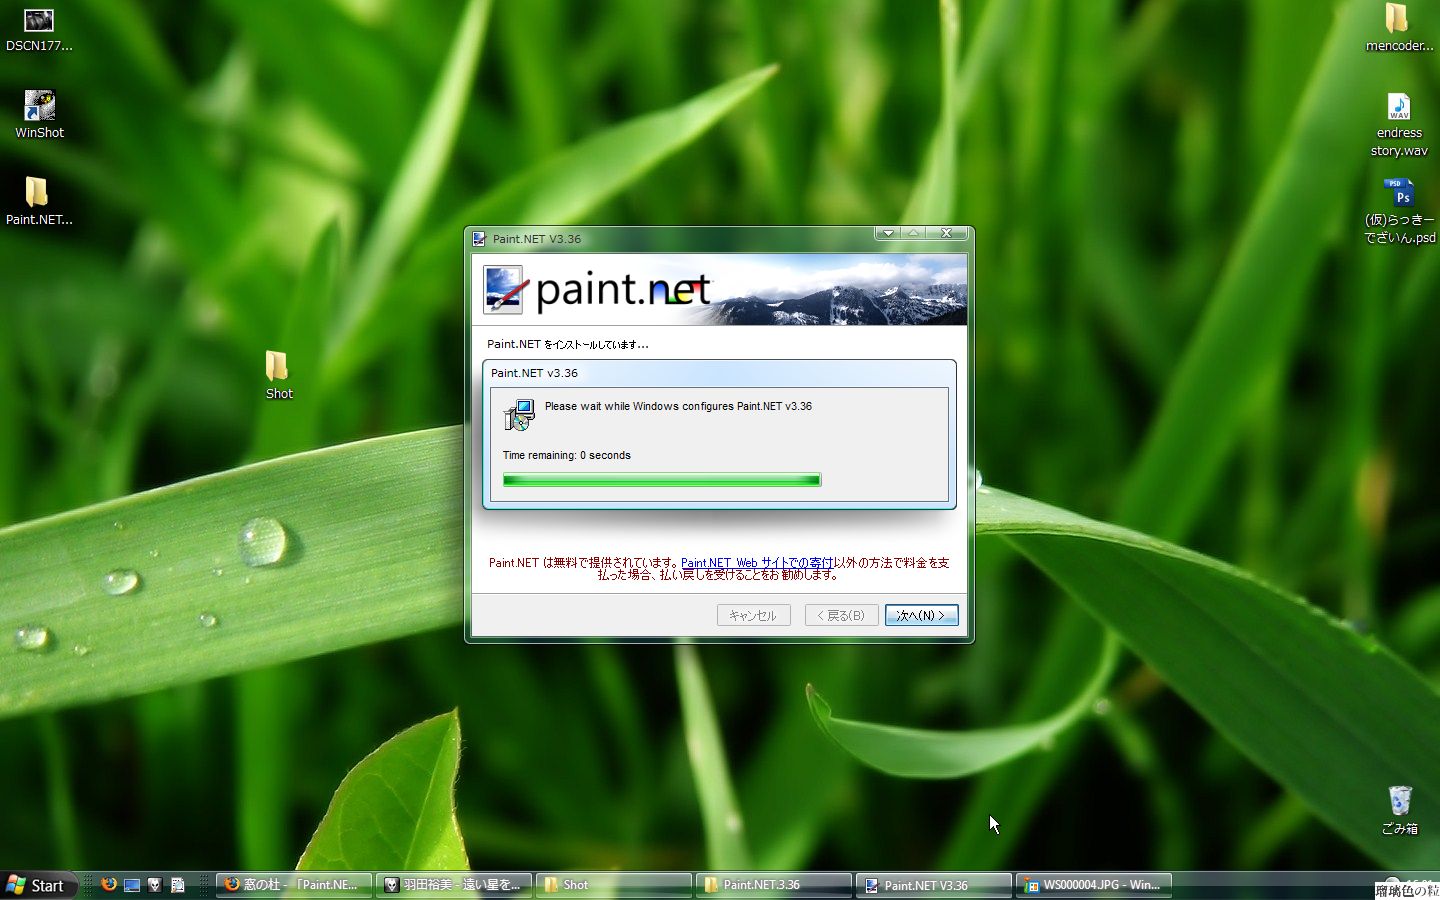This screenshot has height=900, width=1440.
Task: Open the Paint.NET Web サイトでの寄付 link
Action: (757, 563)
